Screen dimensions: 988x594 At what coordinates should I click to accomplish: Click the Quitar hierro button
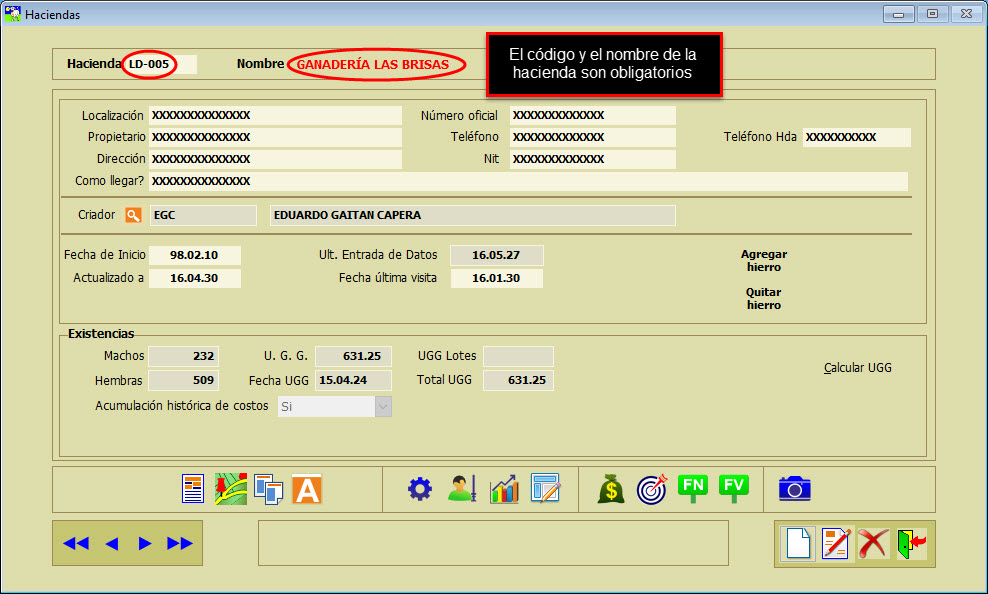[x=763, y=299]
